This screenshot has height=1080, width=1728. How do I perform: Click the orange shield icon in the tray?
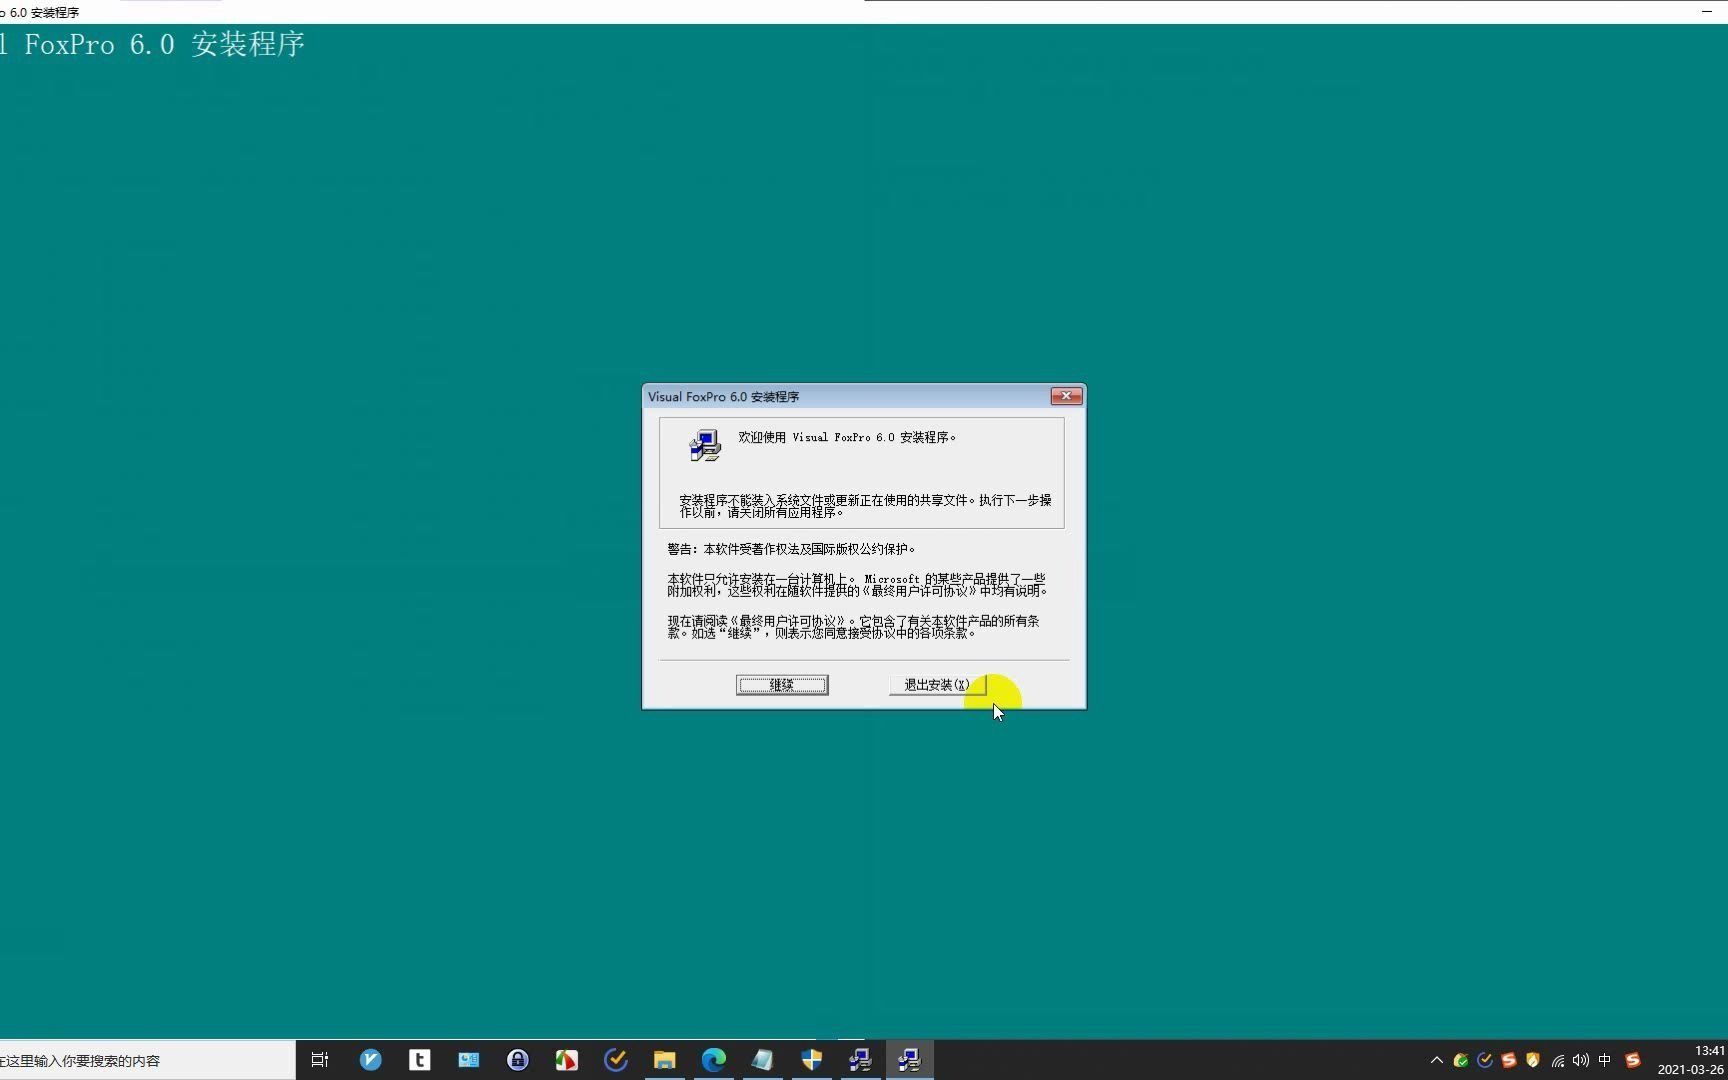(x=1533, y=1060)
